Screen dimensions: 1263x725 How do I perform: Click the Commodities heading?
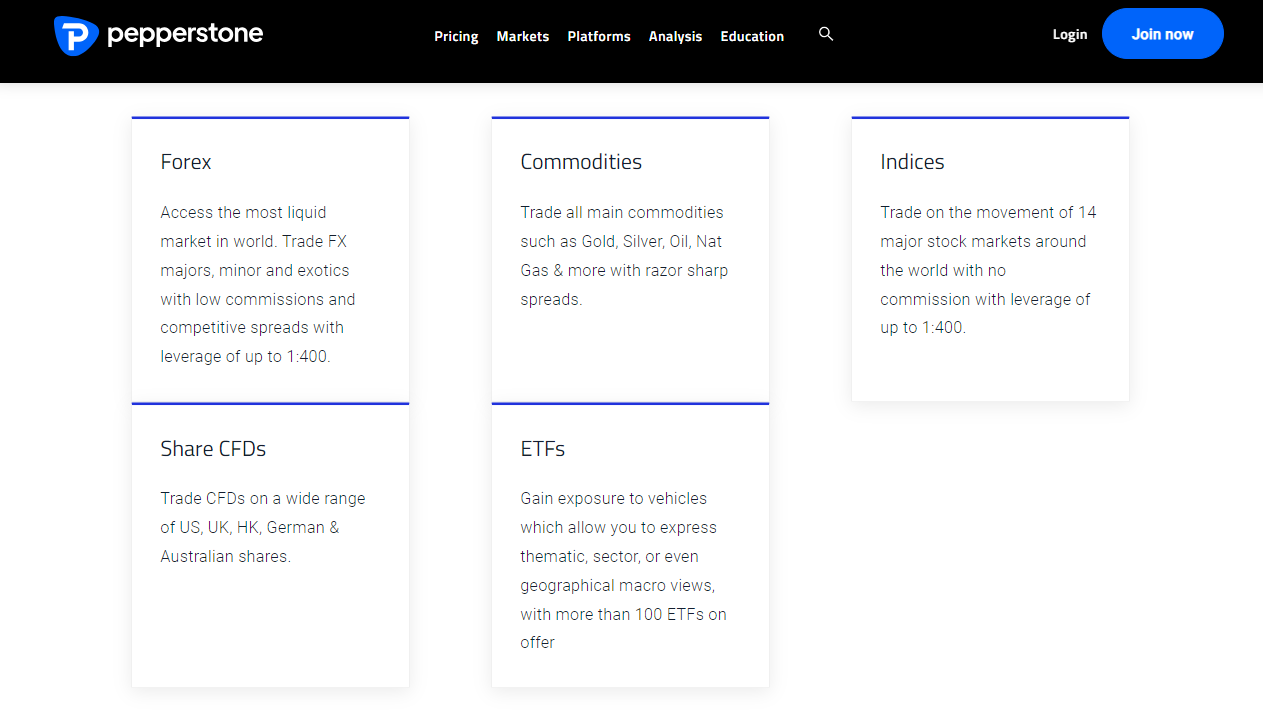[x=581, y=161]
